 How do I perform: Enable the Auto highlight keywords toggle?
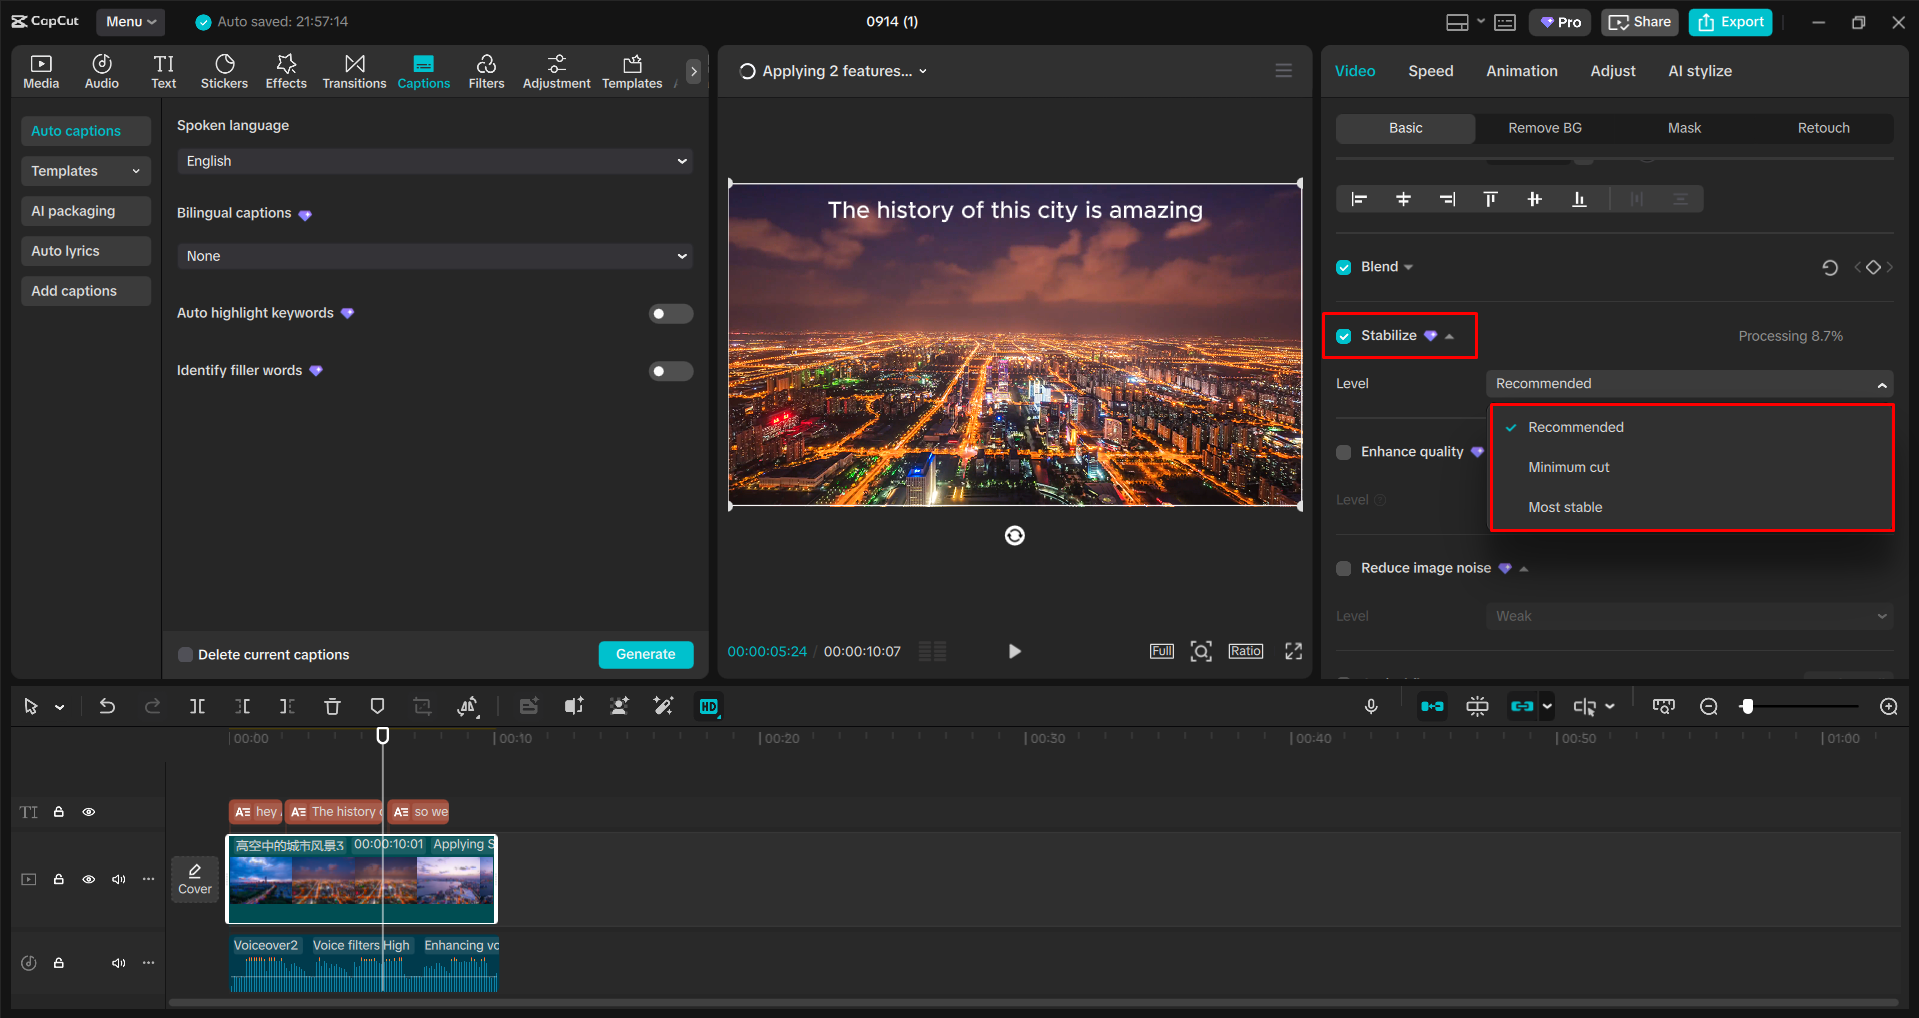pyautogui.click(x=670, y=313)
